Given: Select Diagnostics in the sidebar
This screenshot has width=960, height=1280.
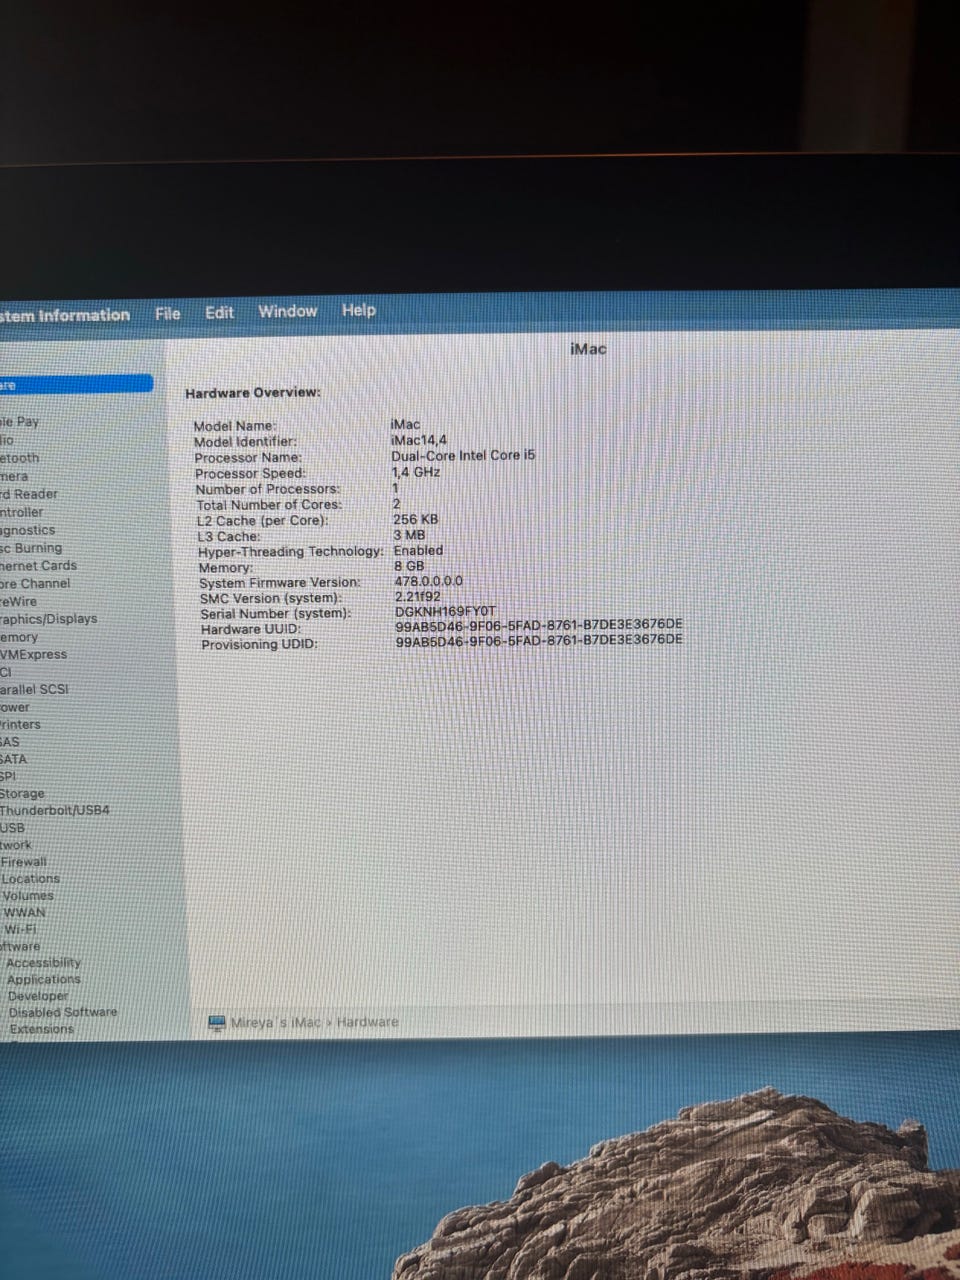Looking at the screenshot, I should point(28,530).
